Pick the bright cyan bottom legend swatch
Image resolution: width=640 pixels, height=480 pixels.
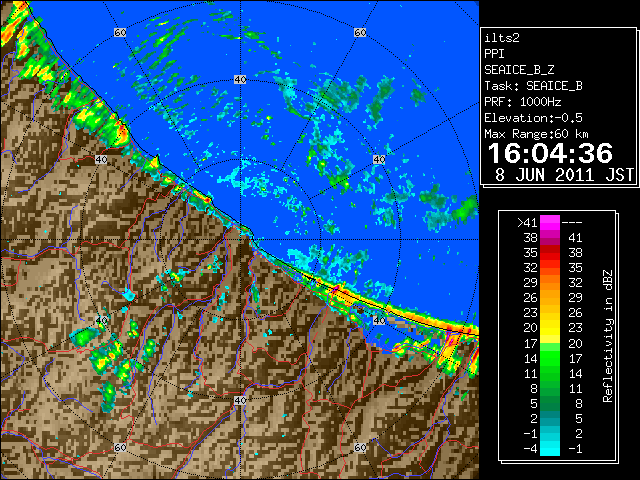click(549, 449)
